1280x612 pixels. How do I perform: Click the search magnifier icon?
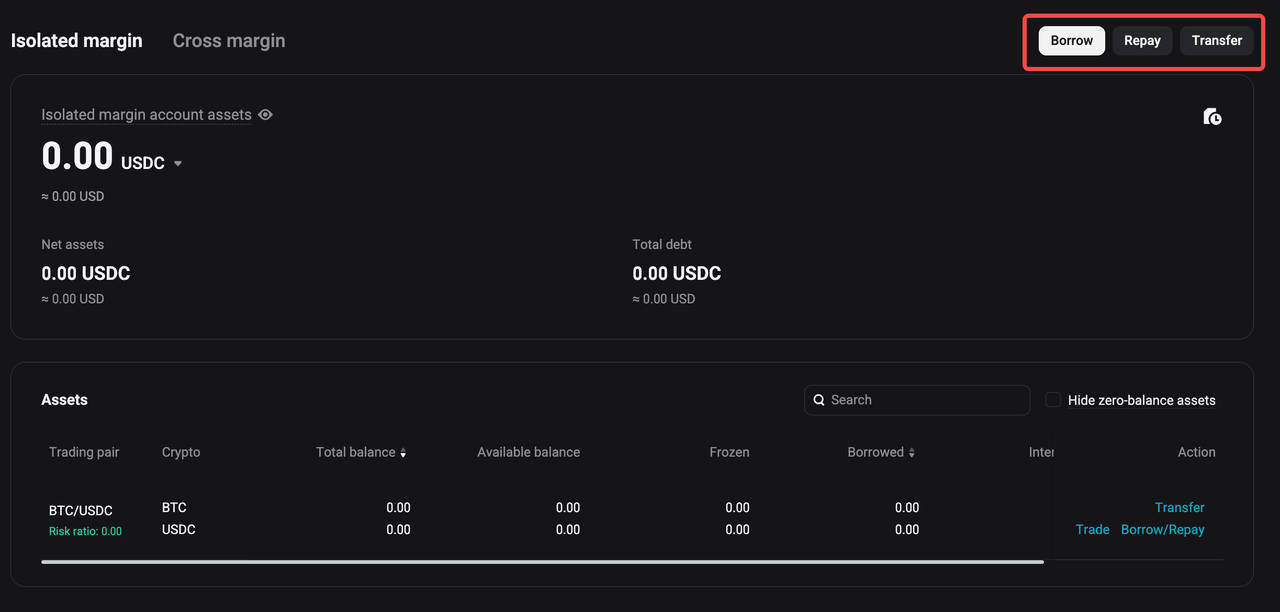tap(819, 400)
